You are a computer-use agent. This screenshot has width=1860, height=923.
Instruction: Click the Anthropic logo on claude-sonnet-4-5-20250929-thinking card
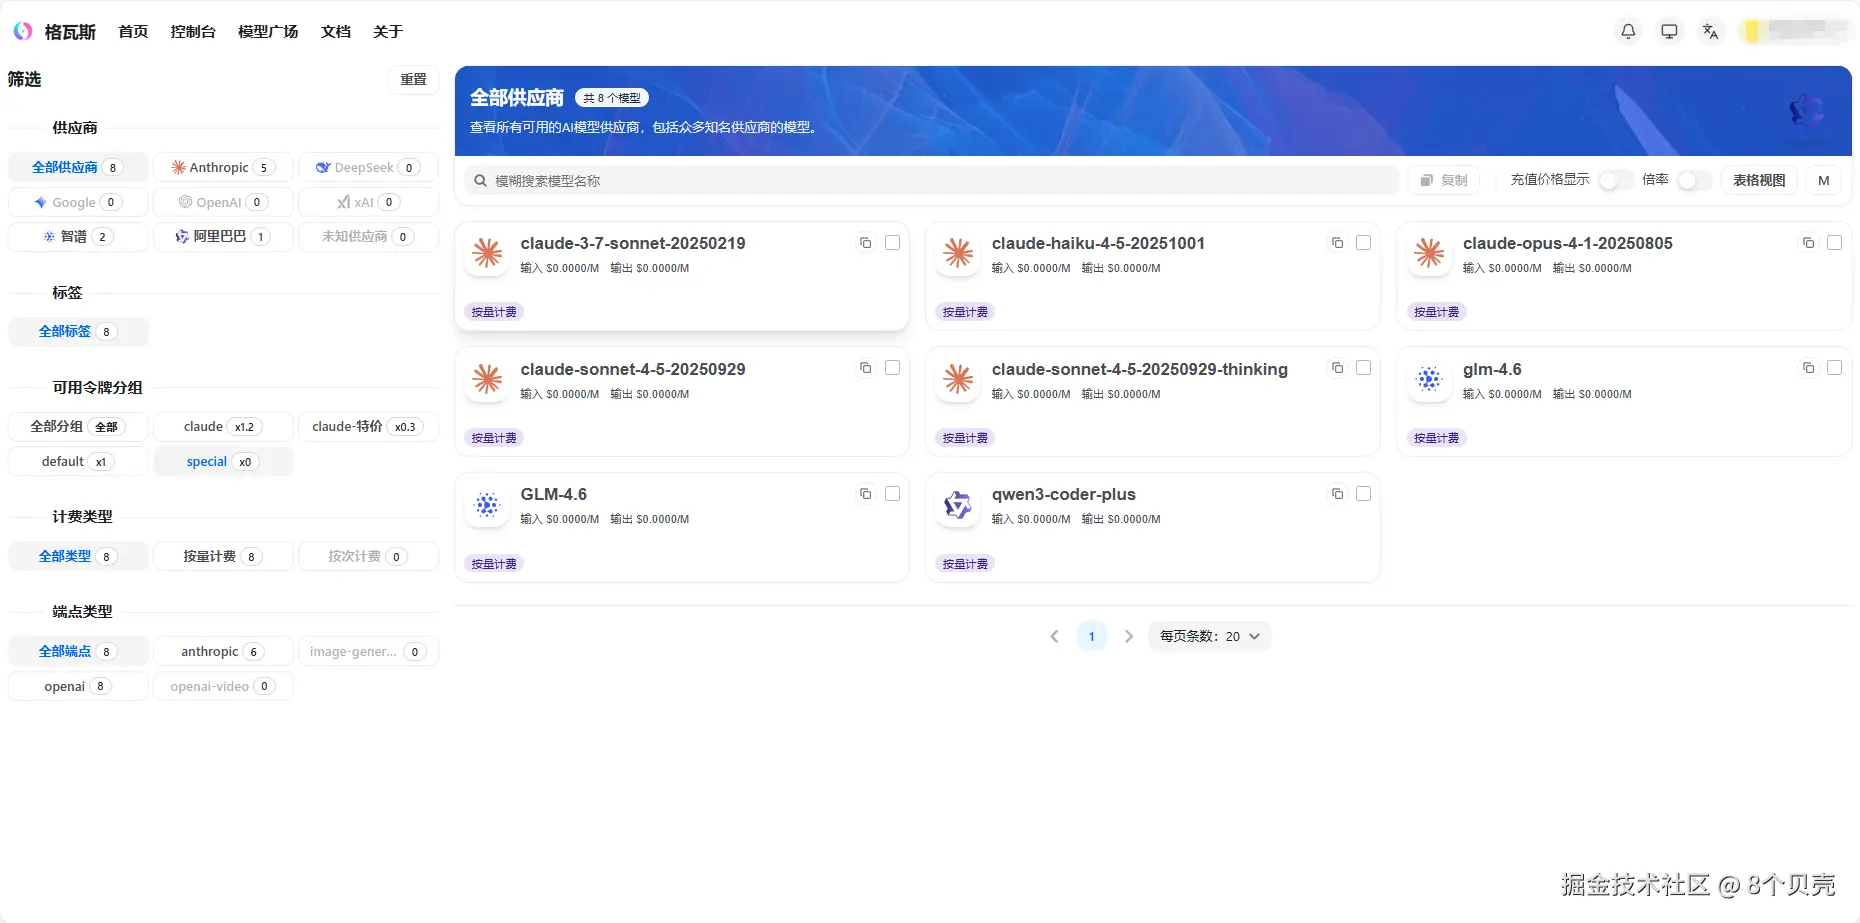click(958, 379)
